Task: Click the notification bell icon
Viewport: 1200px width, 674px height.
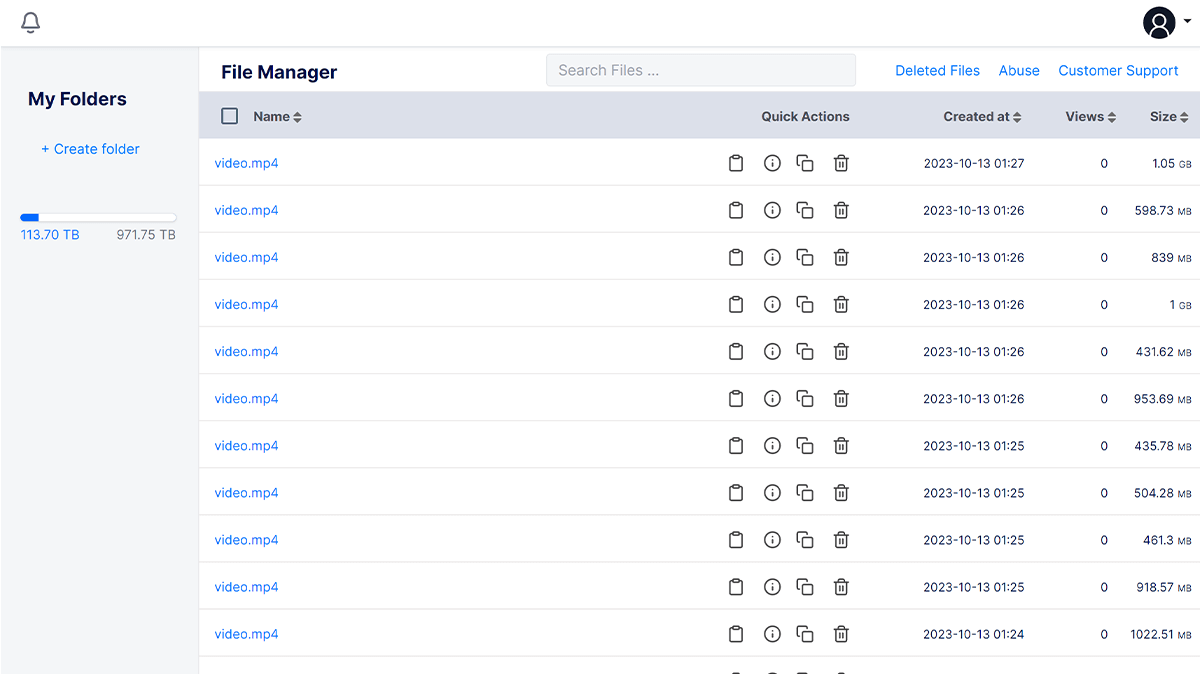Action: click(31, 23)
